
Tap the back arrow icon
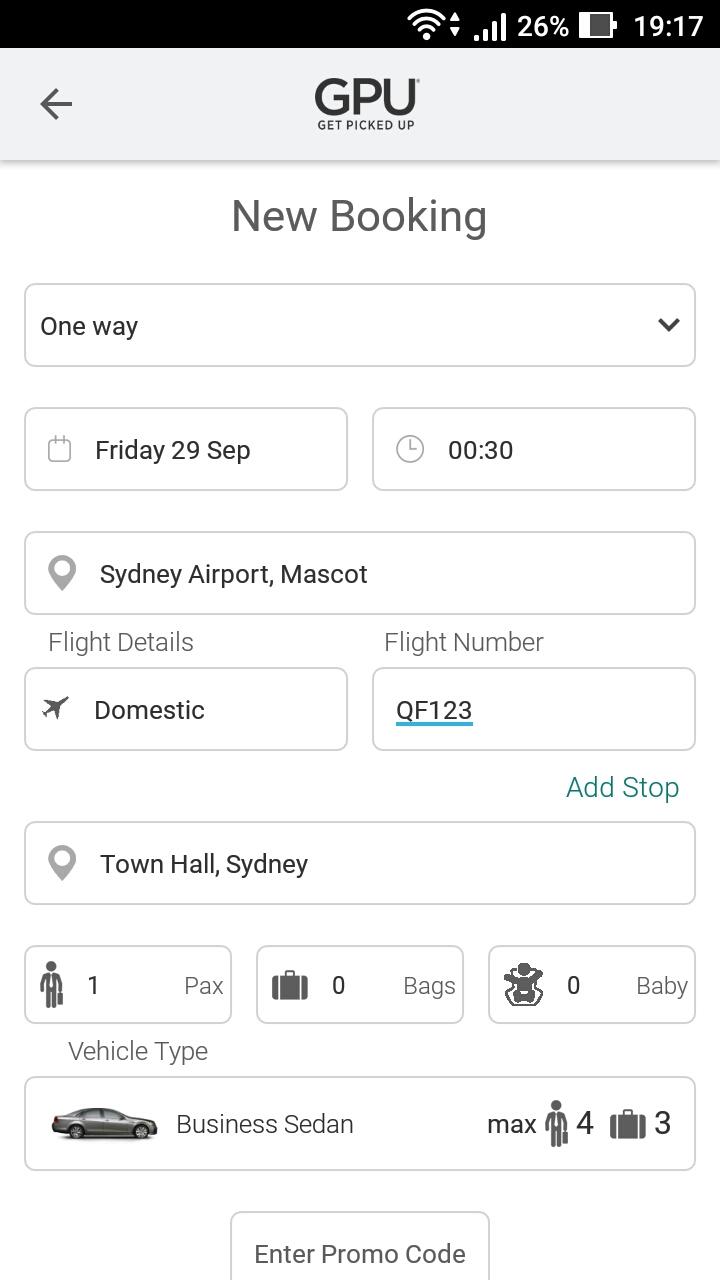tap(56, 104)
